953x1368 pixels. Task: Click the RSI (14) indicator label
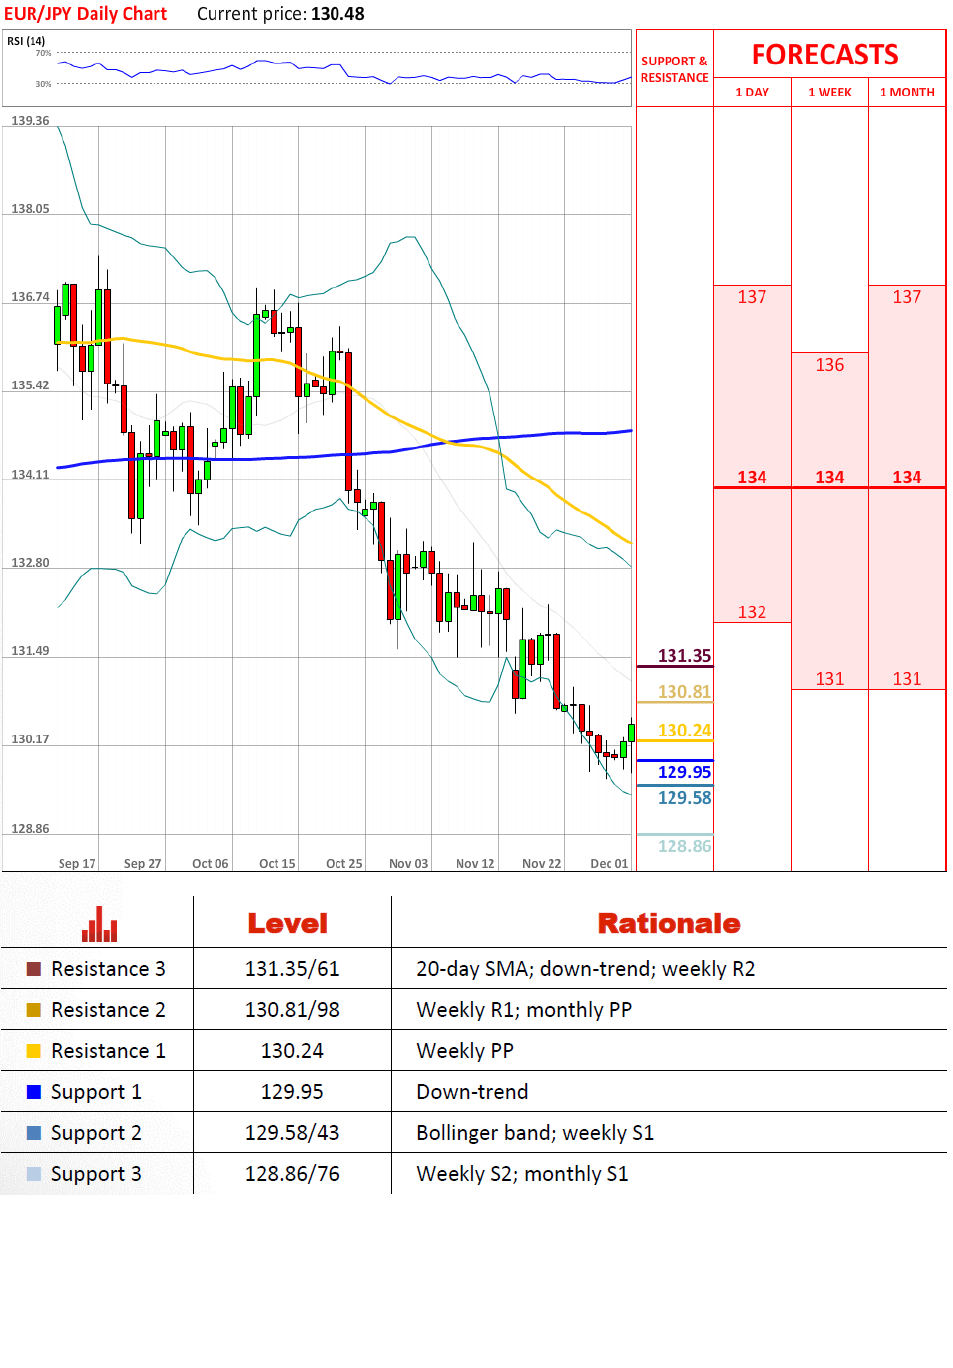(26, 41)
